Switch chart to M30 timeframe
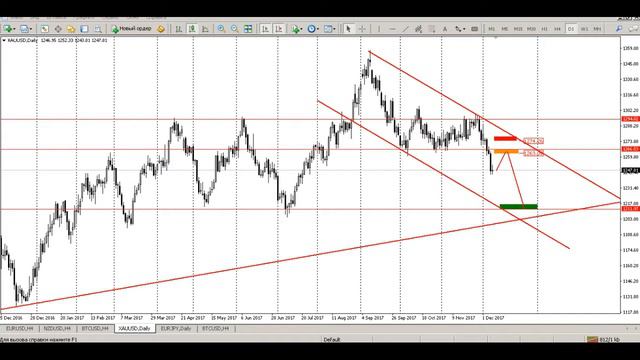 (x=531, y=29)
